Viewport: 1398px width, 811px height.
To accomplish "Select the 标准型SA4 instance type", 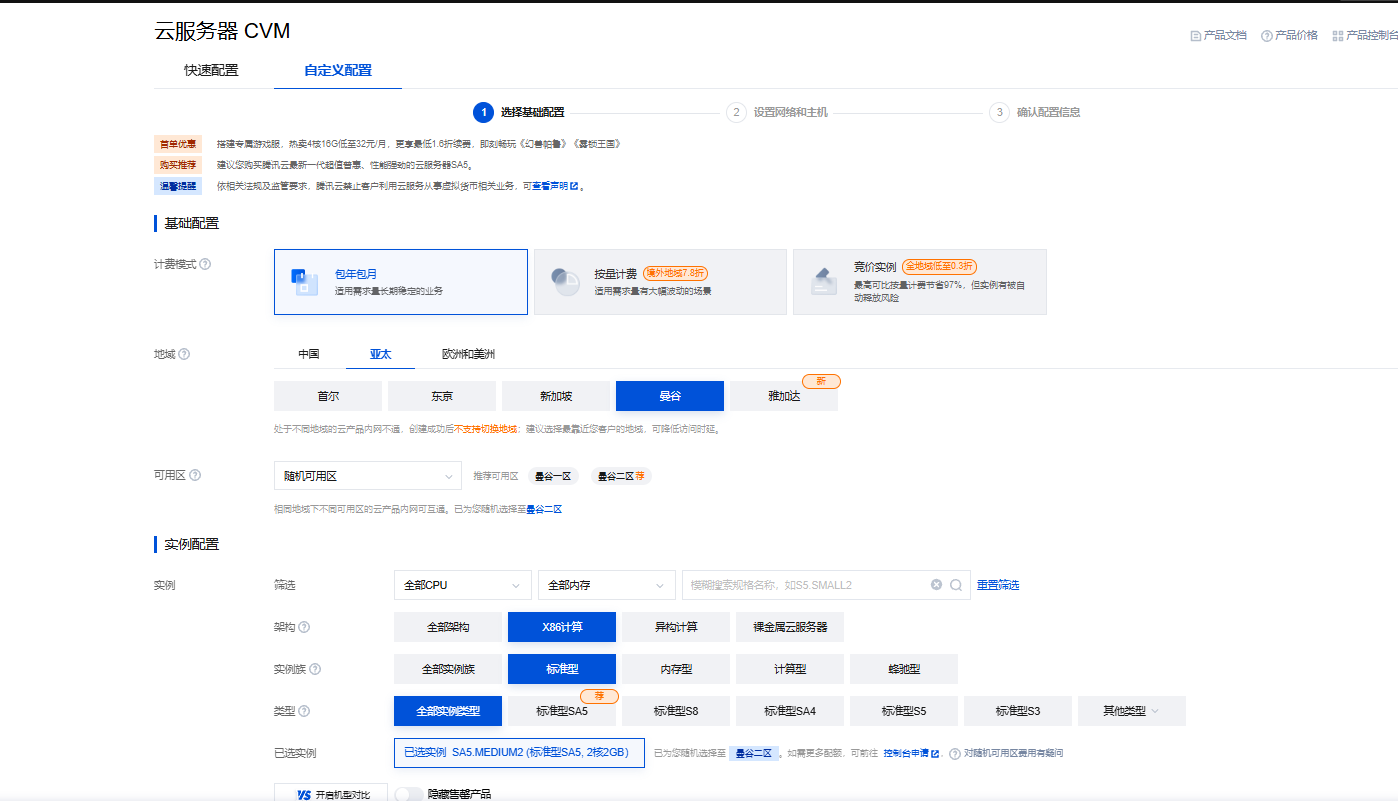I will pos(790,711).
